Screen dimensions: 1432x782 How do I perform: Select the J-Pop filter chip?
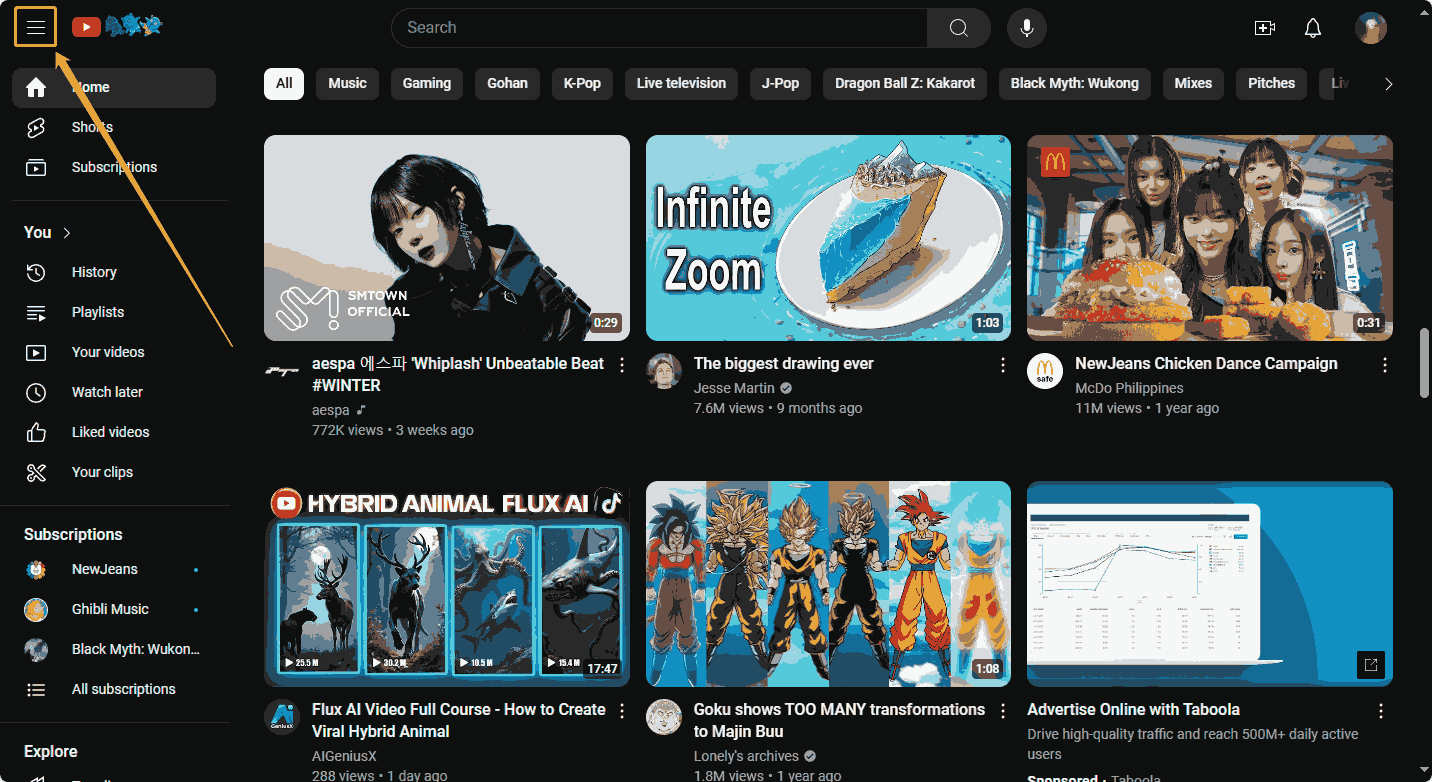(x=780, y=84)
